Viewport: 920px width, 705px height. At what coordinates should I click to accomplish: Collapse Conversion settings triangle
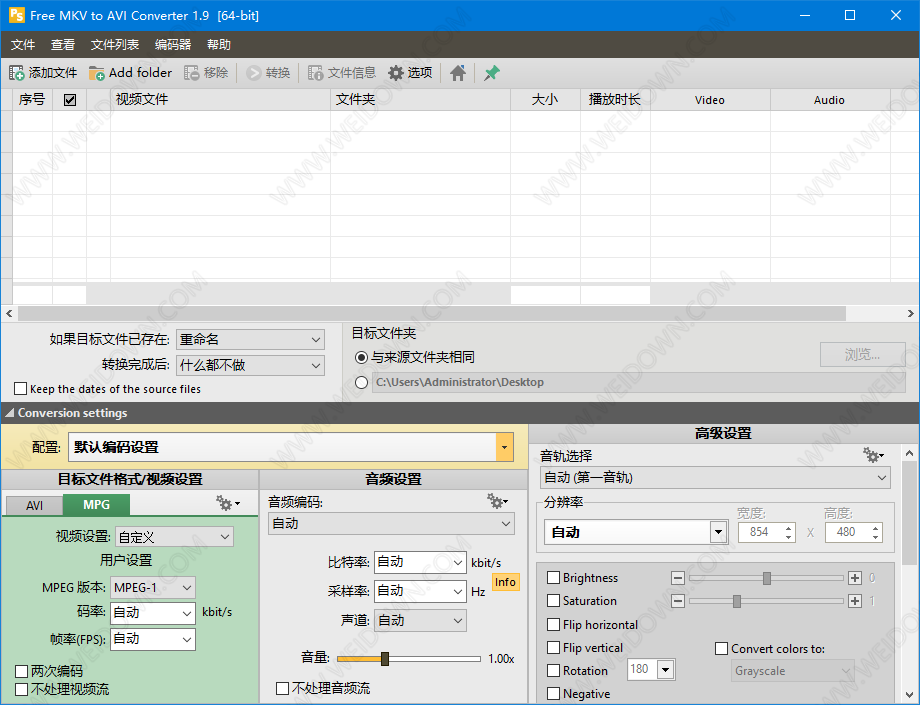tap(9, 413)
